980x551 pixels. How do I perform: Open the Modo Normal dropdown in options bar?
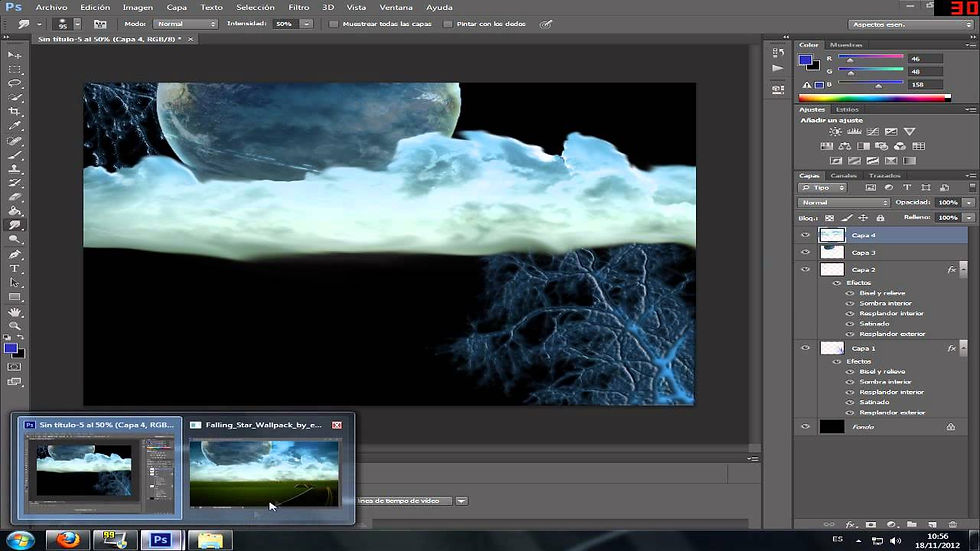(186, 24)
